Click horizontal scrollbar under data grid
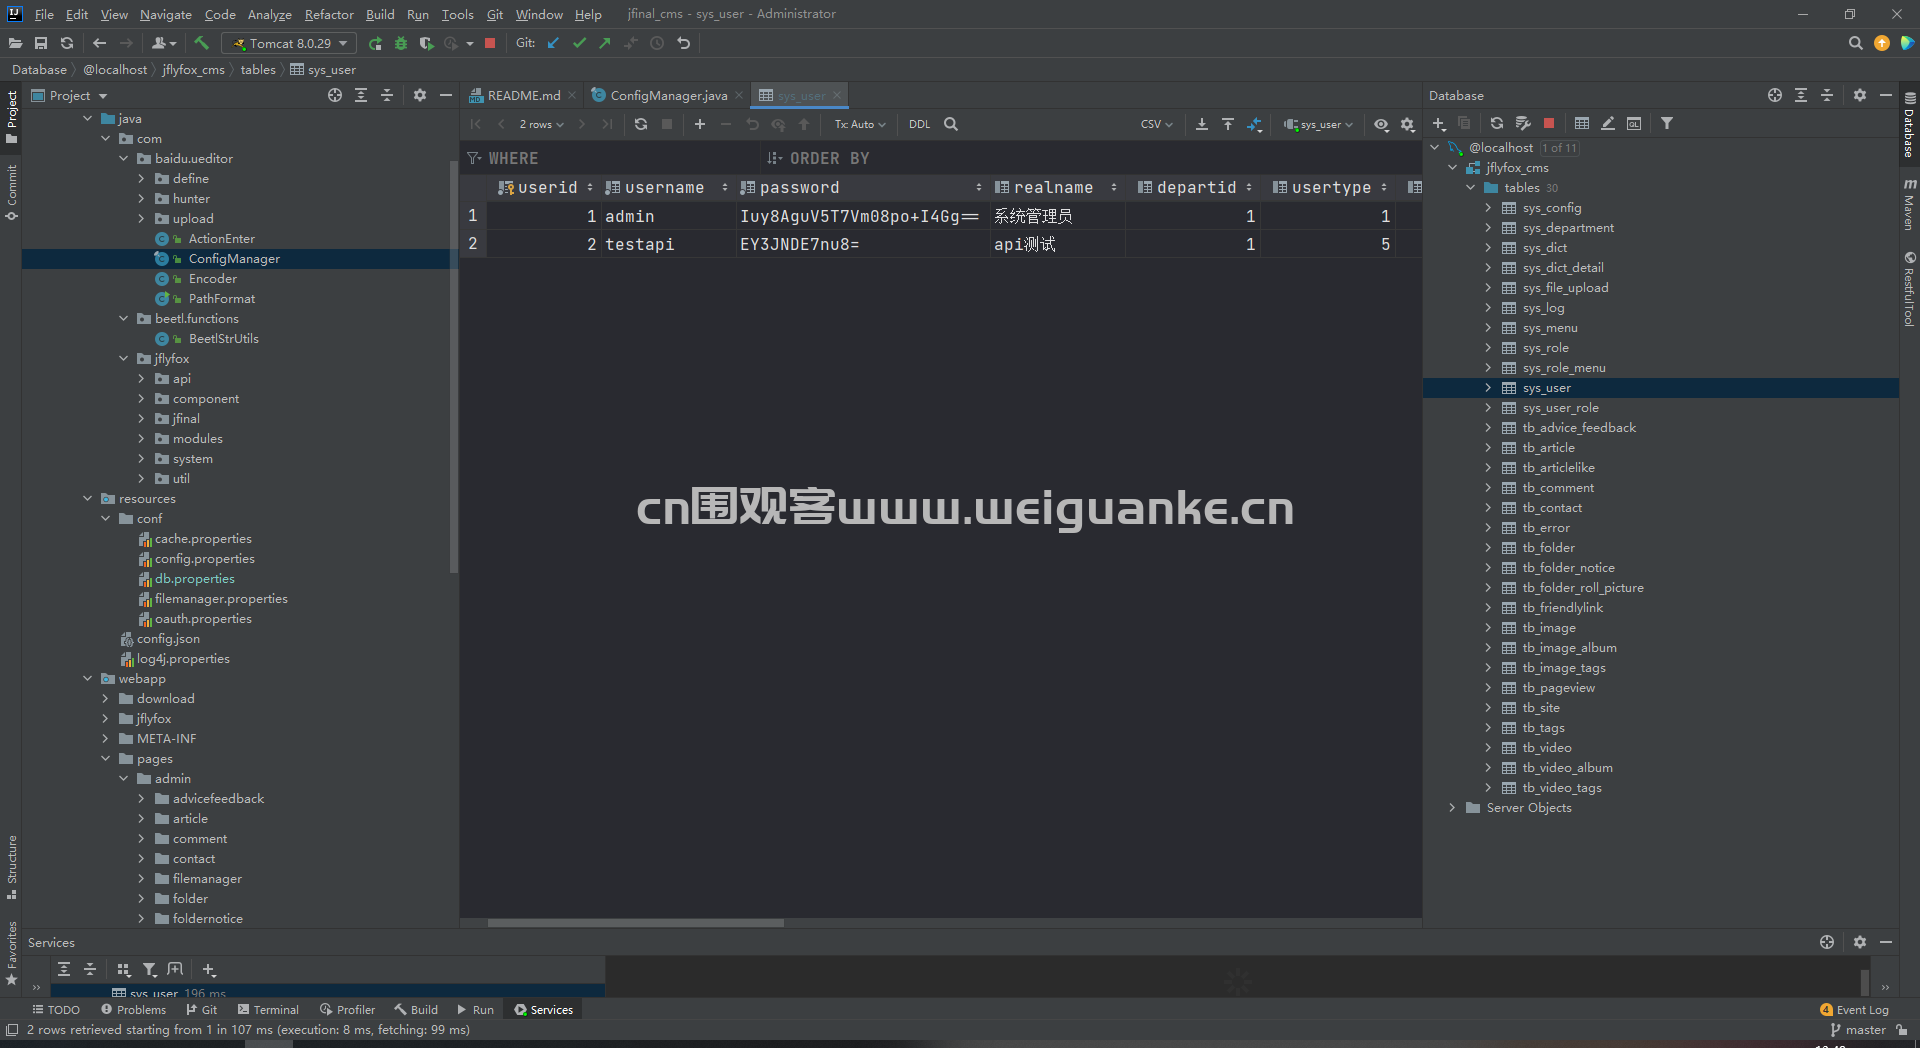 635,922
